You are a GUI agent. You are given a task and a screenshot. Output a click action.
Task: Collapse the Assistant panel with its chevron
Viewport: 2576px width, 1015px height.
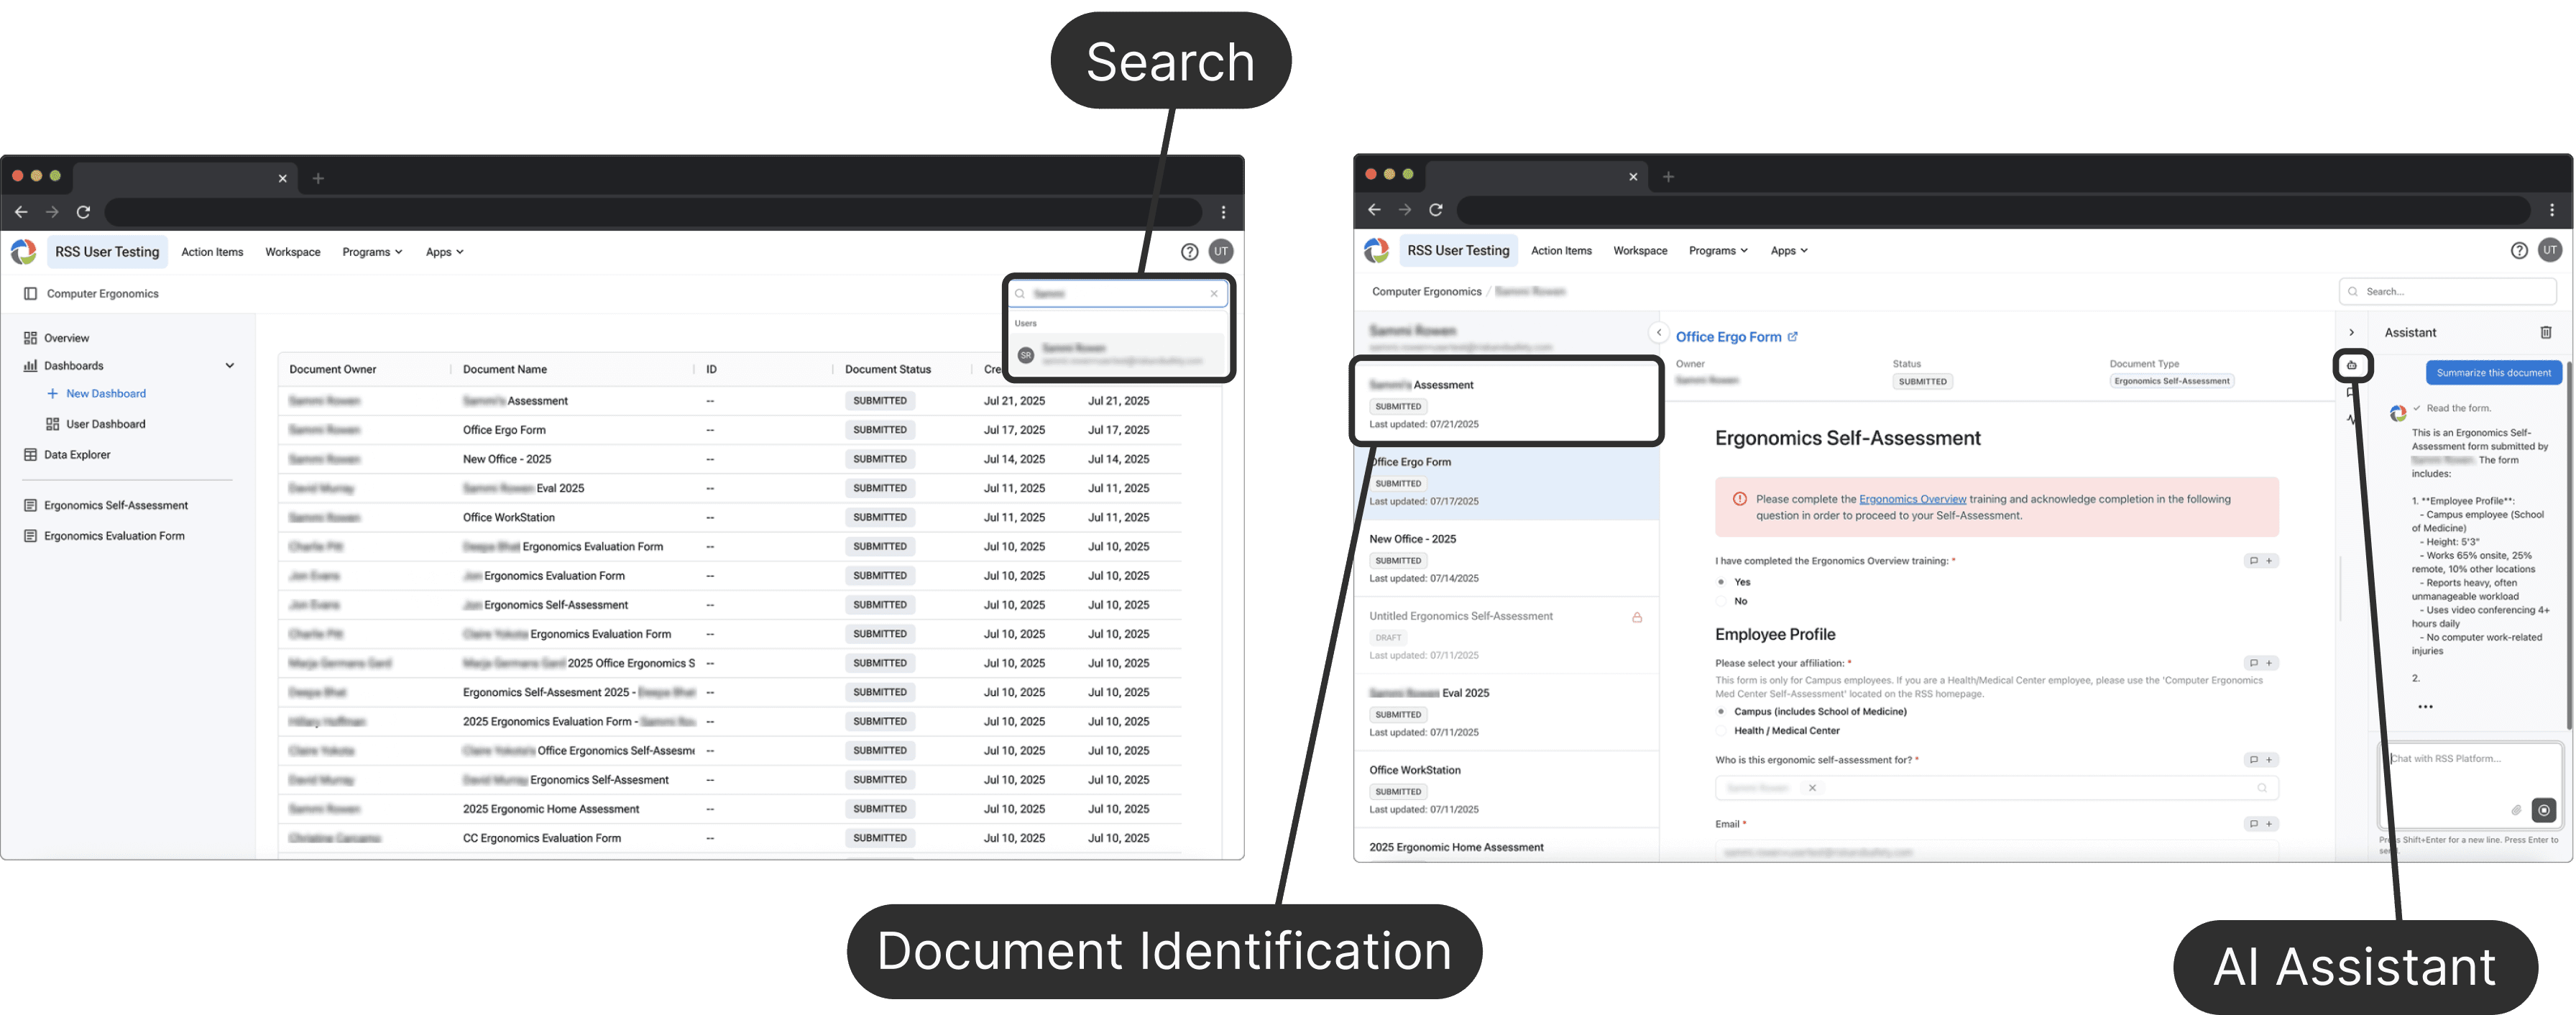(x=2351, y=333)
